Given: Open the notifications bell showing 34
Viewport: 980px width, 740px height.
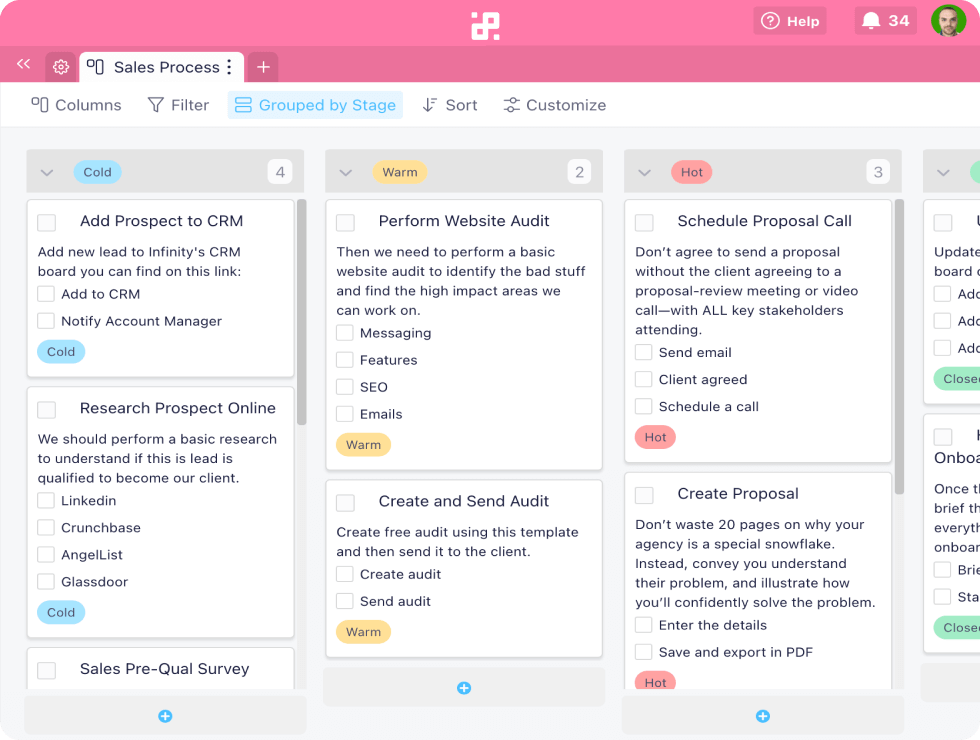Looking at the screenshot, I should pos(886,21).
